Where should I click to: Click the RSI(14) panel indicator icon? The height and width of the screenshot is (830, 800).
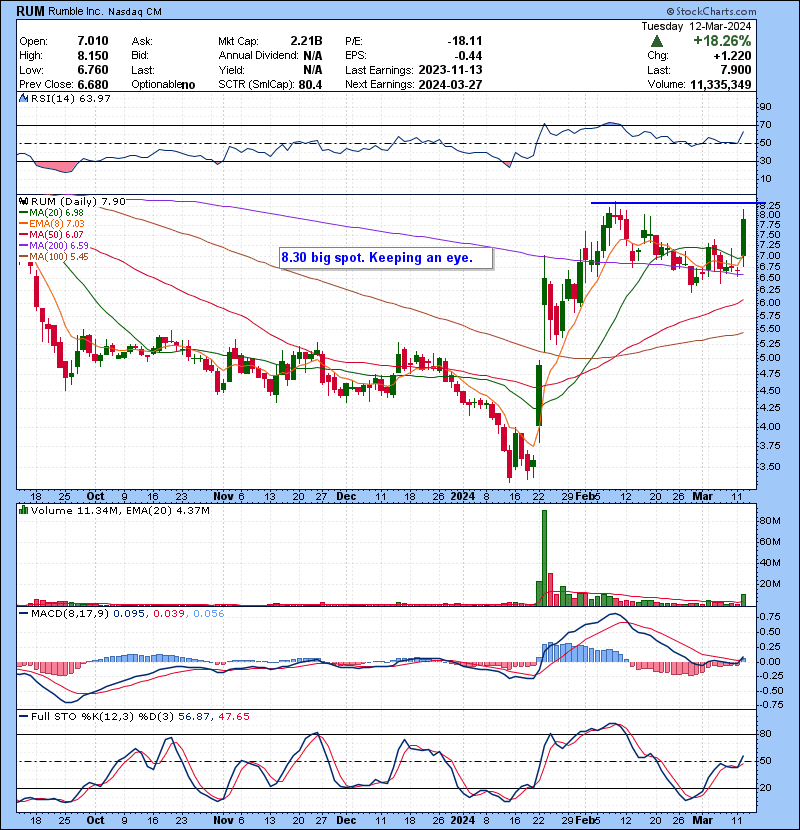pos(24,98)
